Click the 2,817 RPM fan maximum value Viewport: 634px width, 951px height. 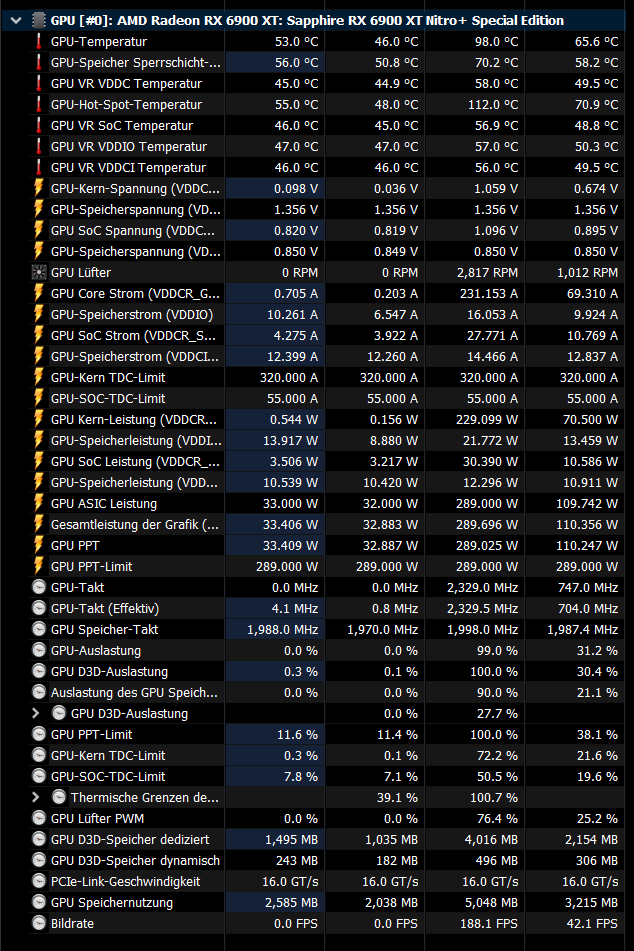point(487,272)
